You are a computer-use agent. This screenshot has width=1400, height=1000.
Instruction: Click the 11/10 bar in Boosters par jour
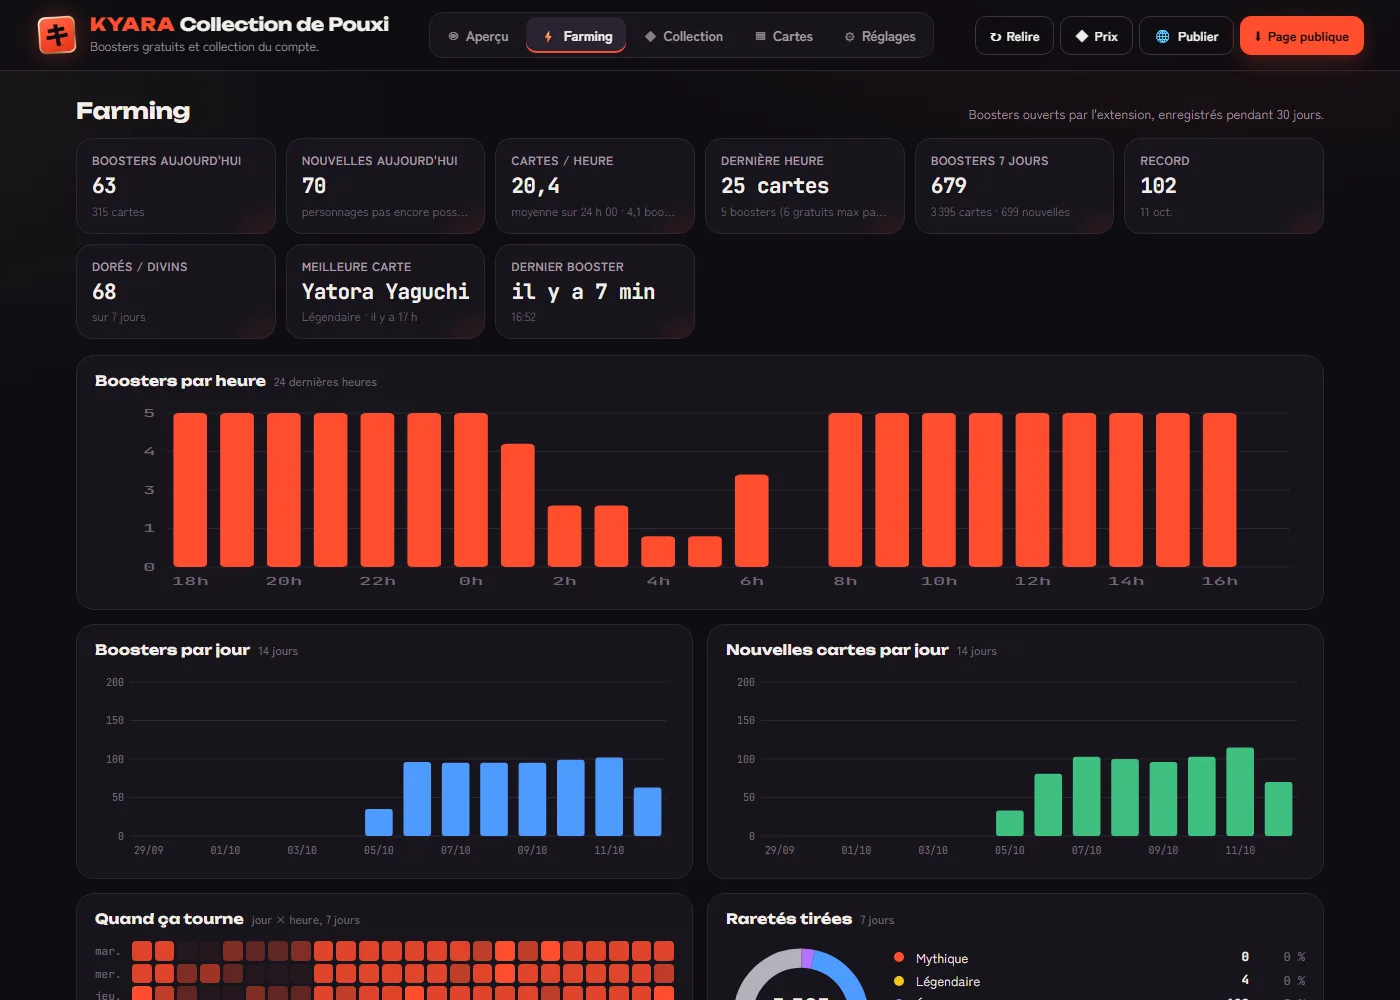tap(609, 797)
